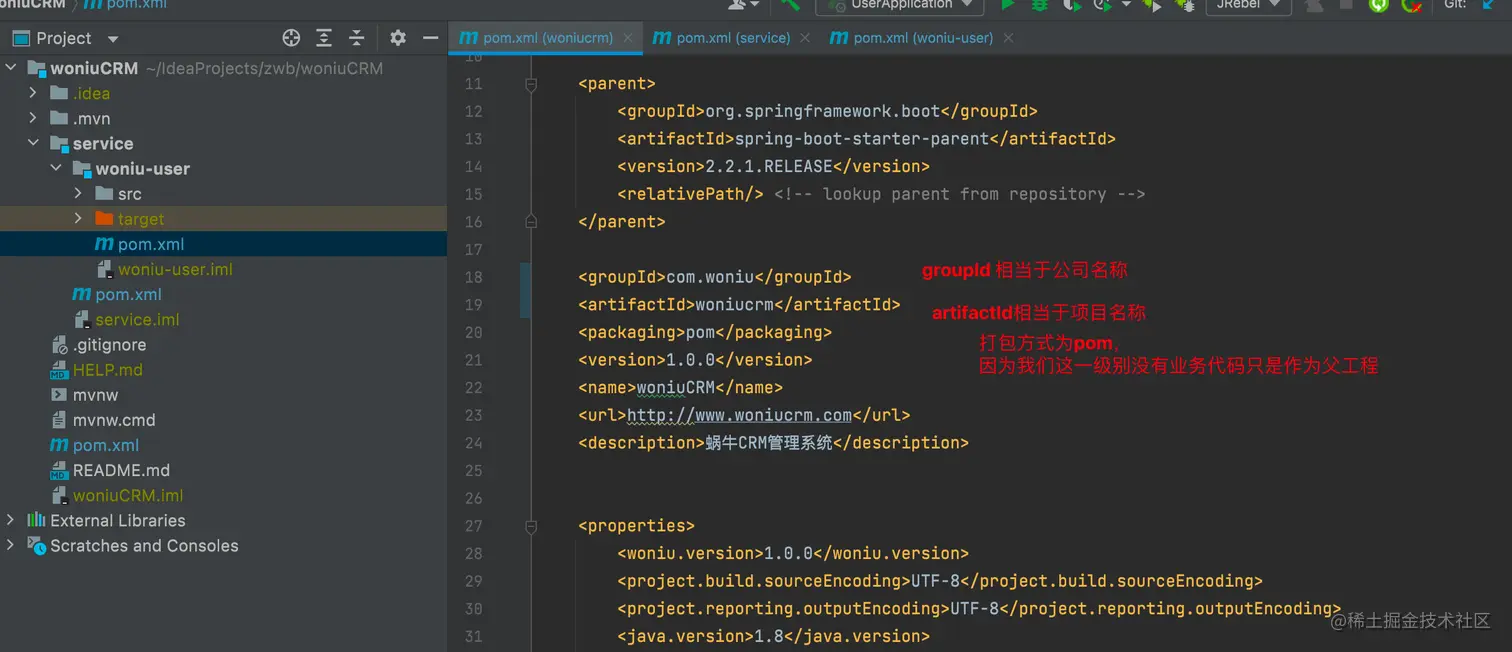The width and height of the screenshot is (1512, 652).
Task: Select .gitignore file
Action: coord(109,345)
